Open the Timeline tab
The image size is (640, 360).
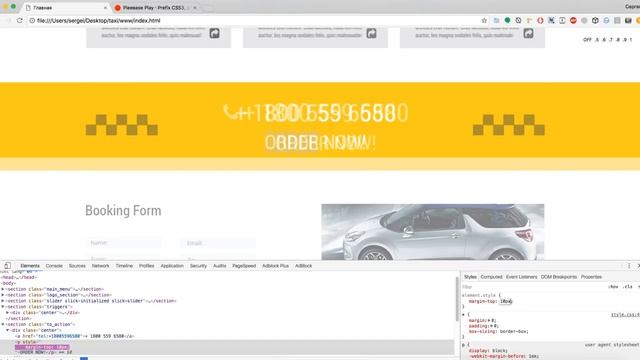(124, 266)
